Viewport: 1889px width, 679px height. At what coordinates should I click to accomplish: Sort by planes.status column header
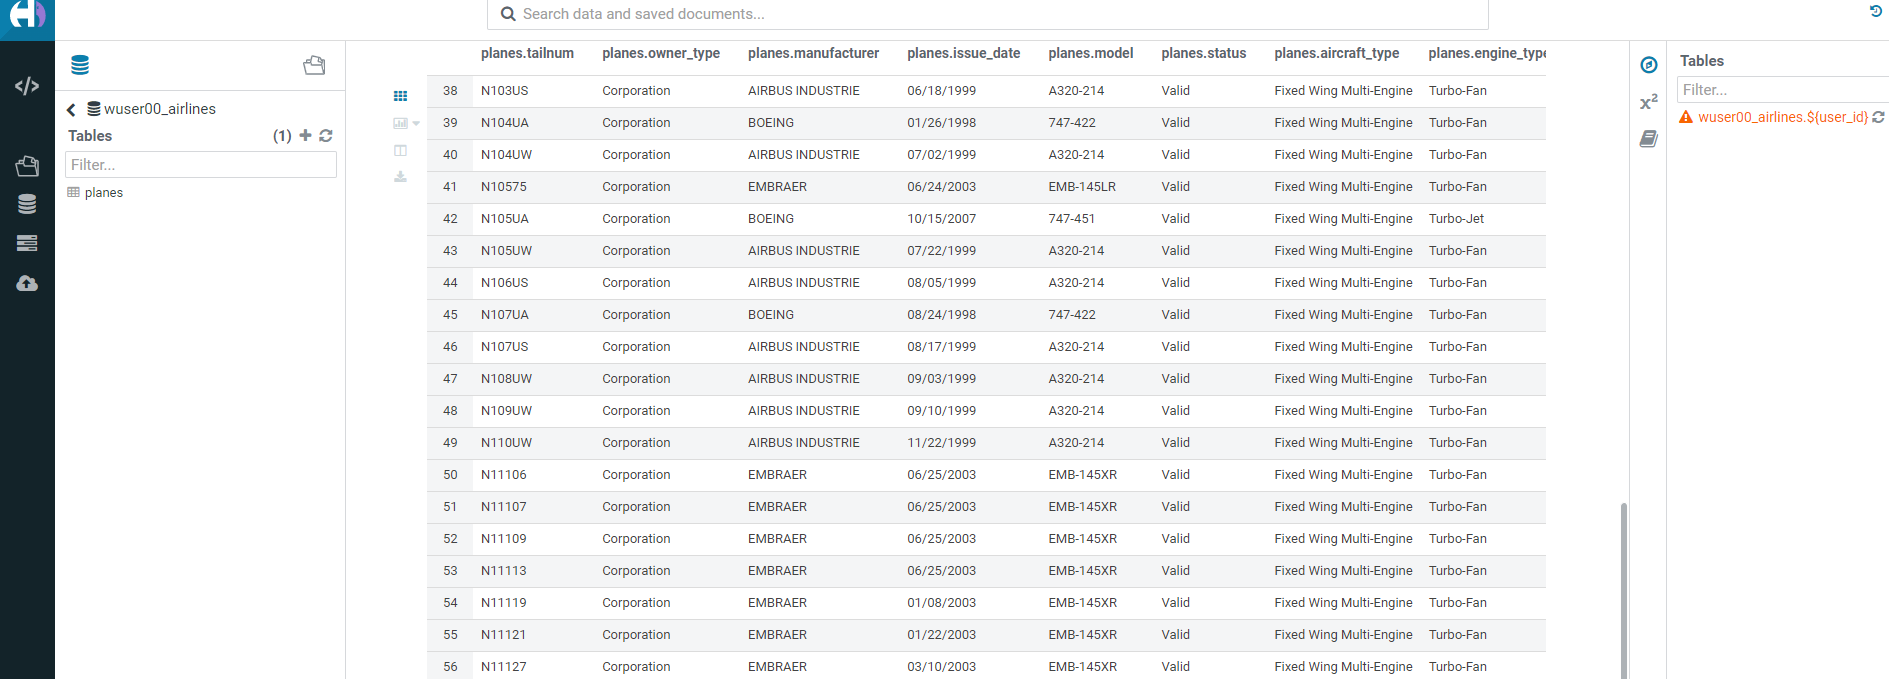[1204, 53]
